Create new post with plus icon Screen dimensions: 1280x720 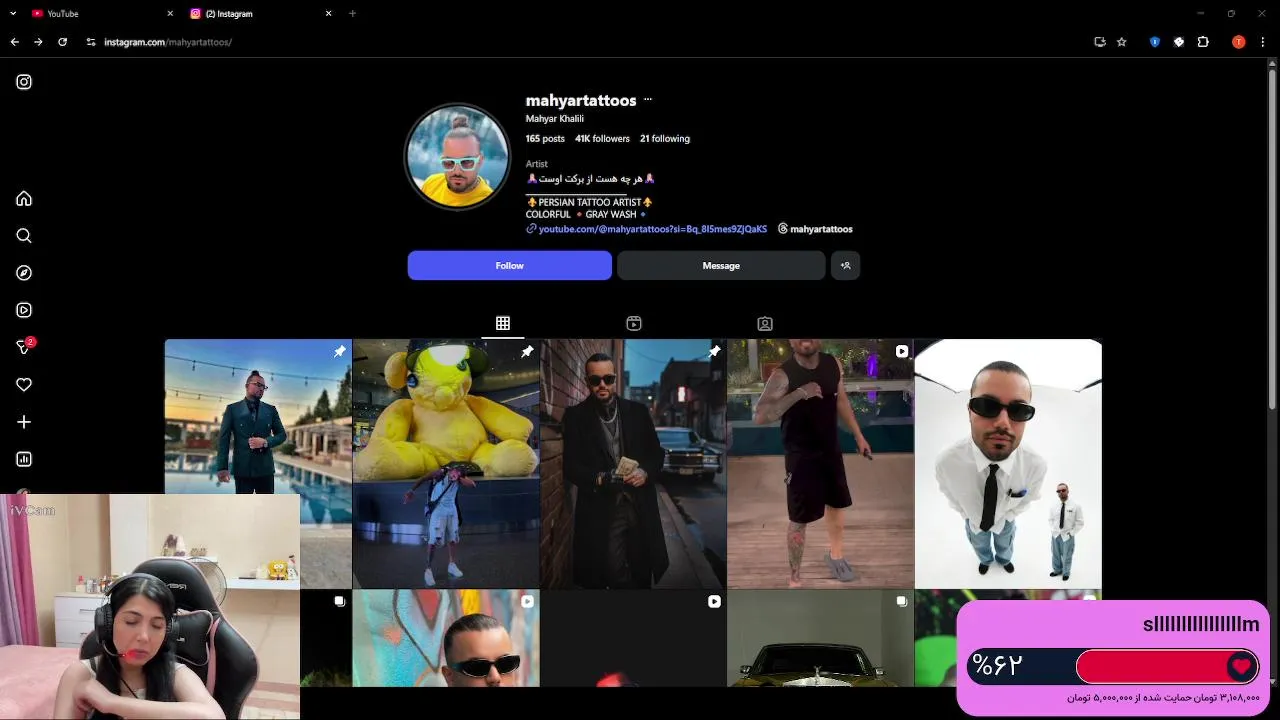tap(24, 422)
